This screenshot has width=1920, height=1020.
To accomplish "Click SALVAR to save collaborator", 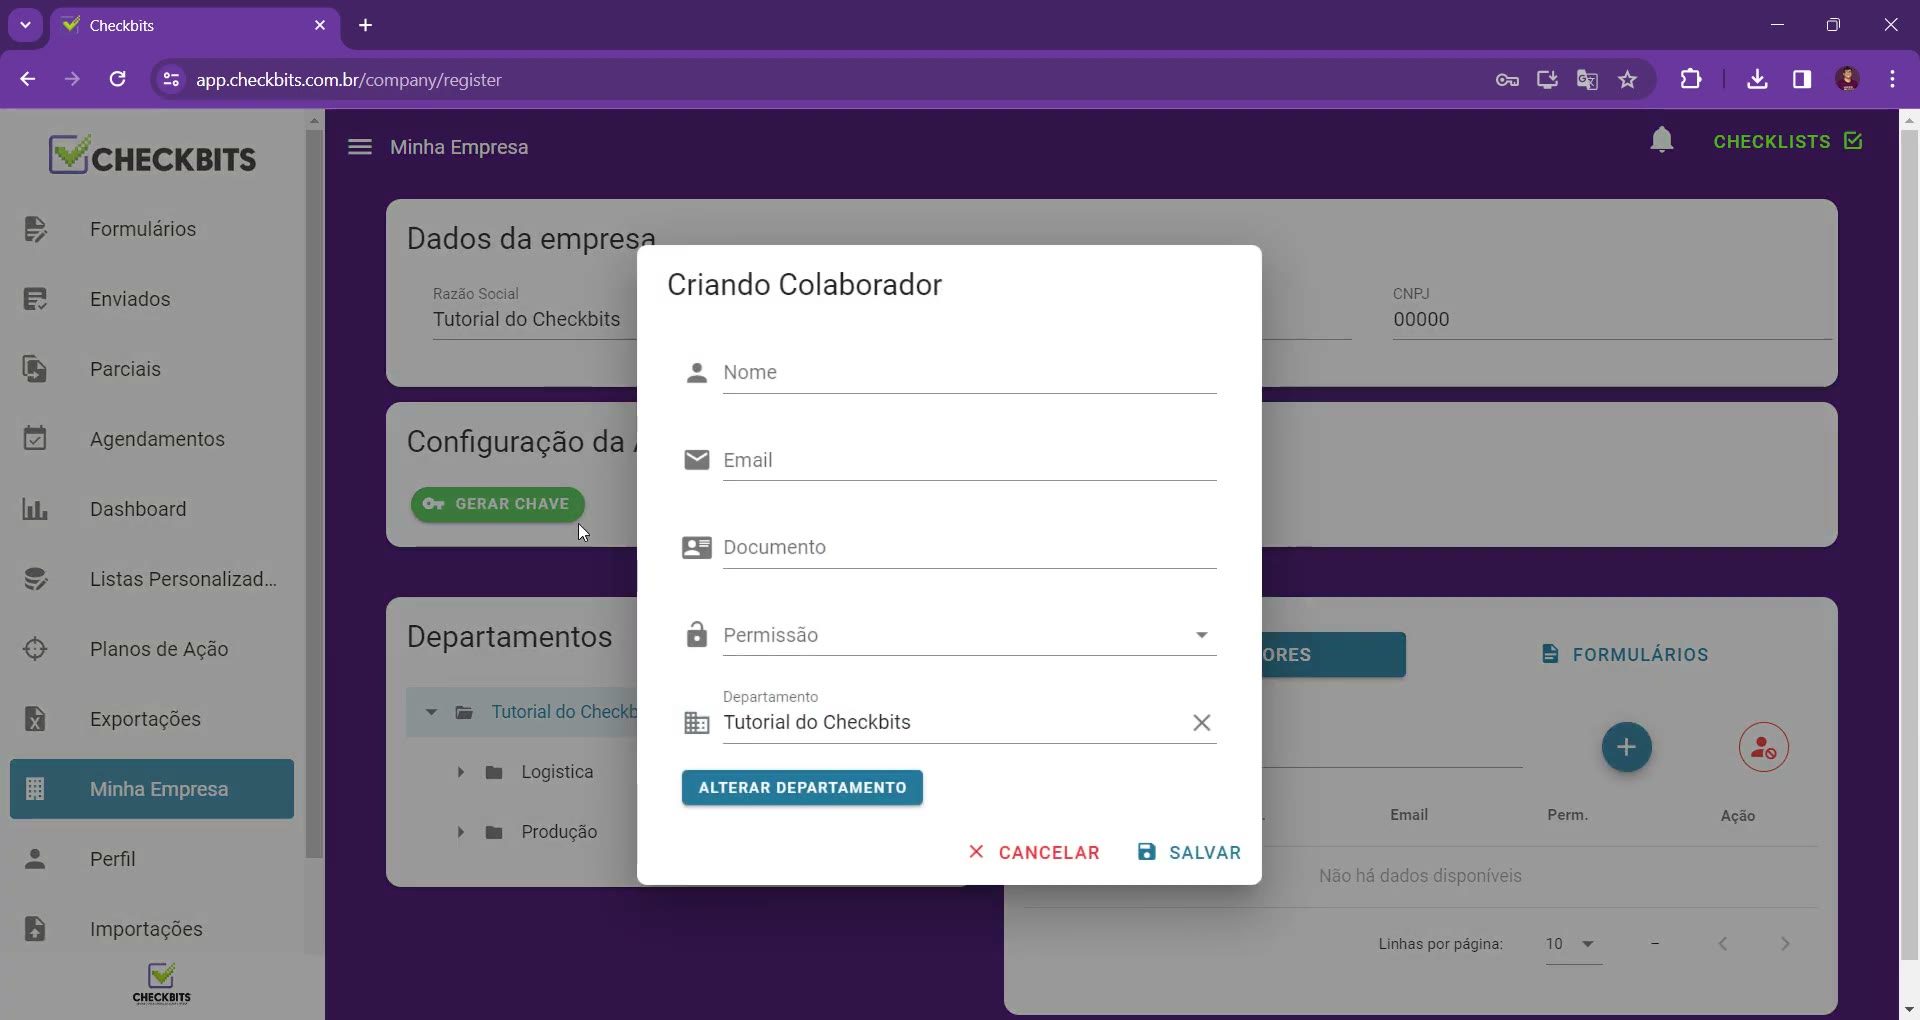I will [x=1189, y=853].
